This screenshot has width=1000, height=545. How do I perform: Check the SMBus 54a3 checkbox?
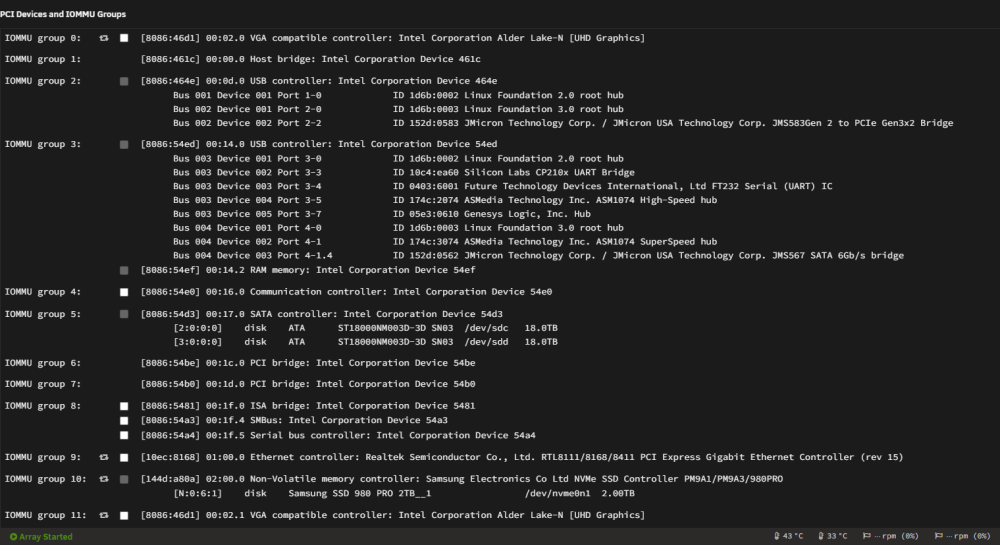click(x=124, y=421)
